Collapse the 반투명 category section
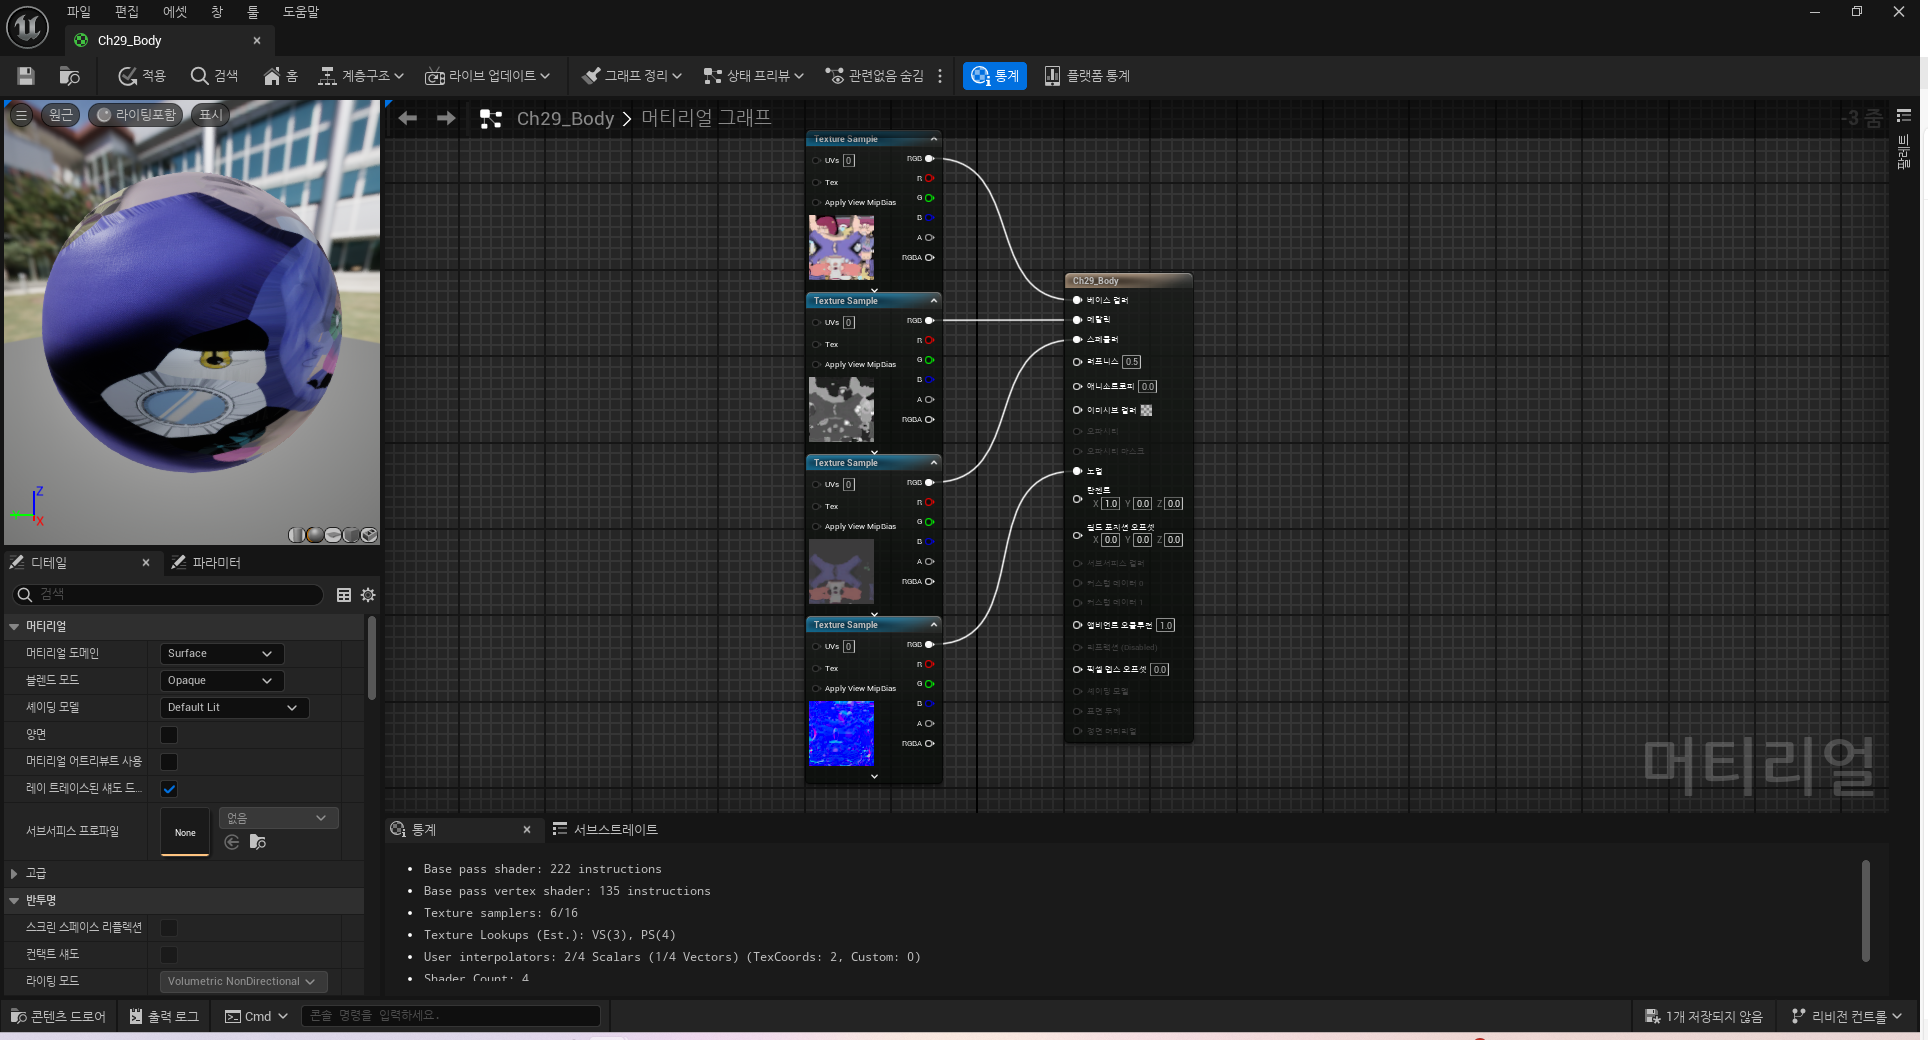 click(x=14, y=901)
